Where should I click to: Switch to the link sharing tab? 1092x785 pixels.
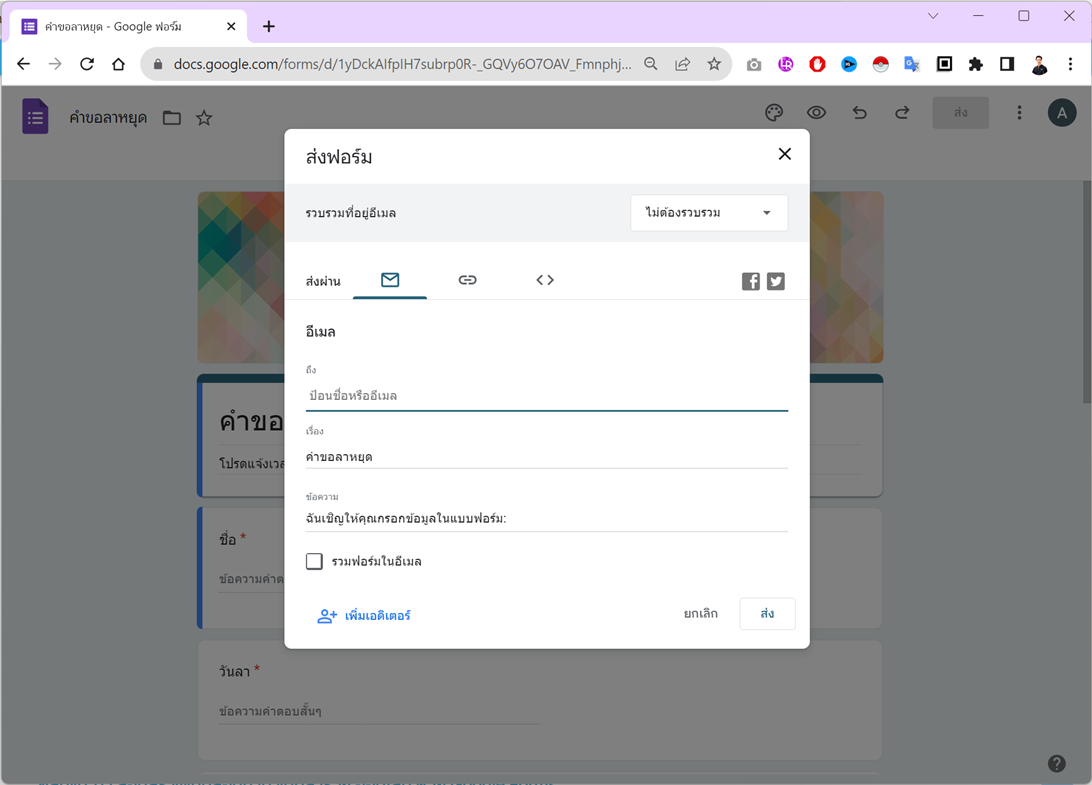point(467,280)
